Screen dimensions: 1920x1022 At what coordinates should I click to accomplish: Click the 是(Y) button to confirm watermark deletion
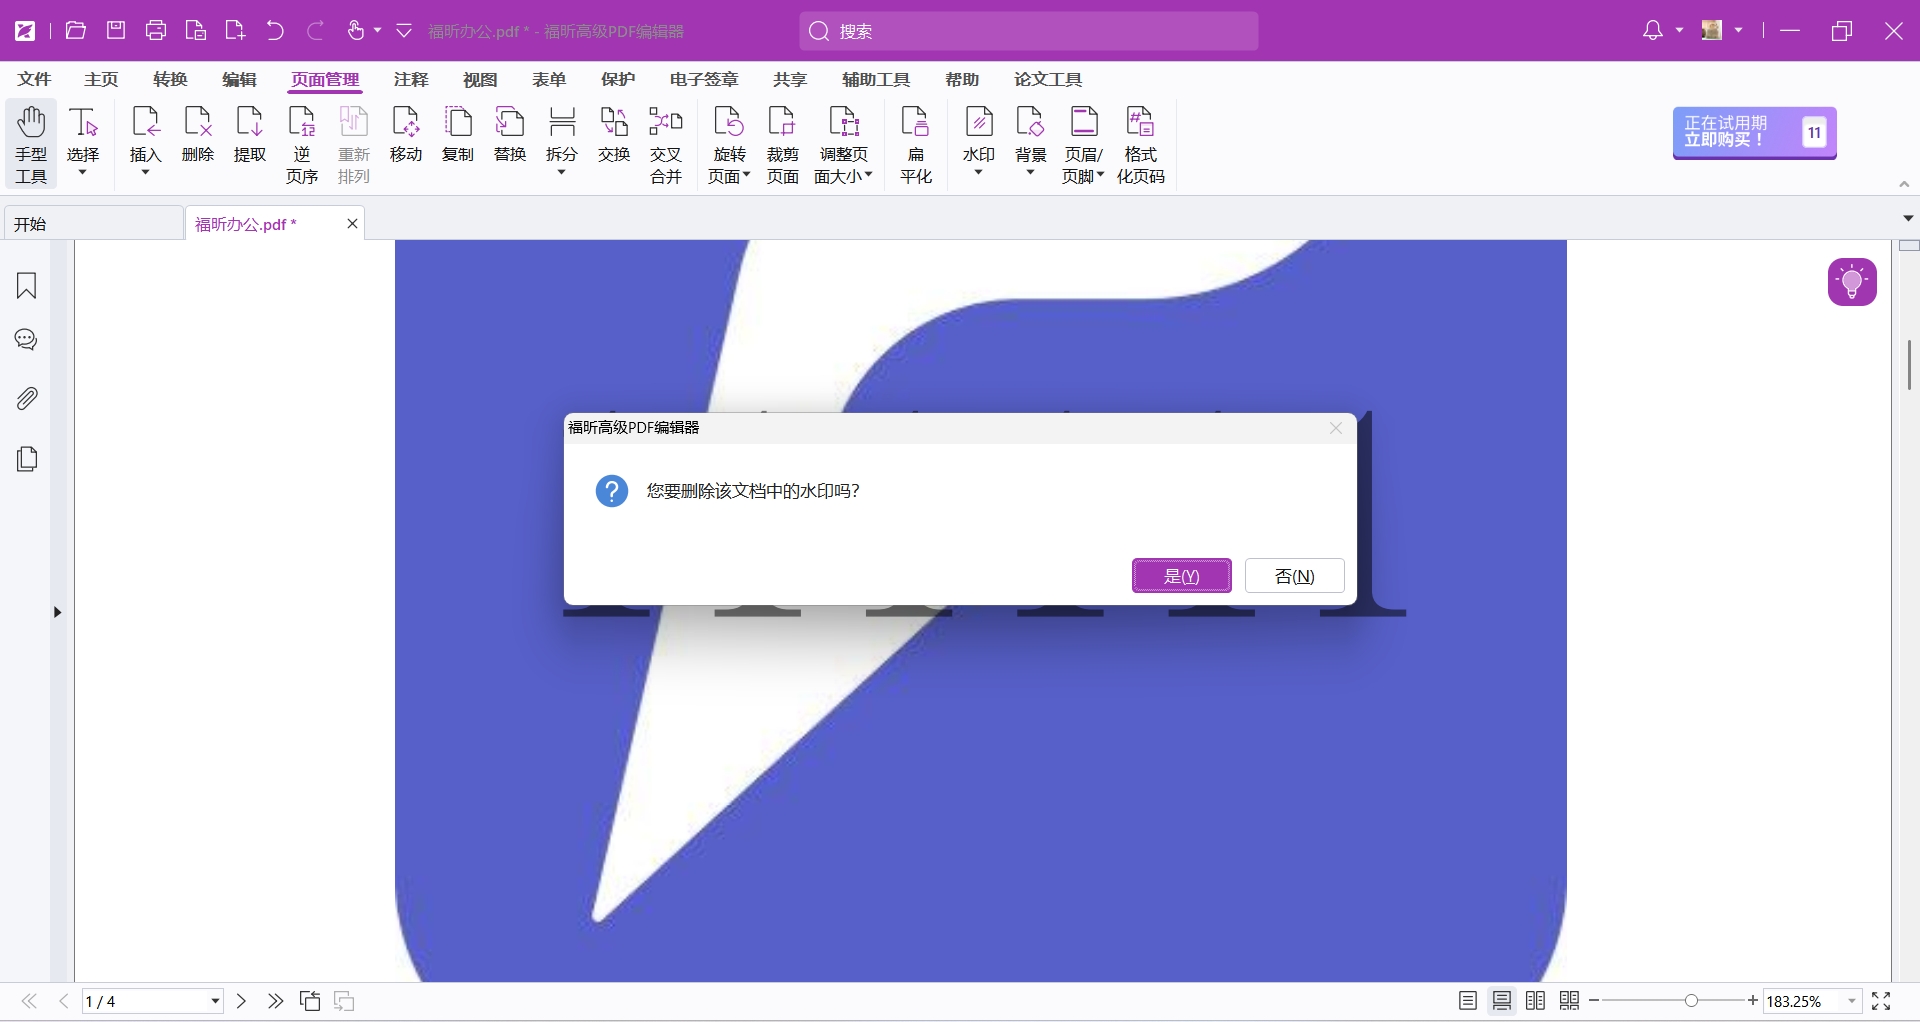tap(1181, 576)
